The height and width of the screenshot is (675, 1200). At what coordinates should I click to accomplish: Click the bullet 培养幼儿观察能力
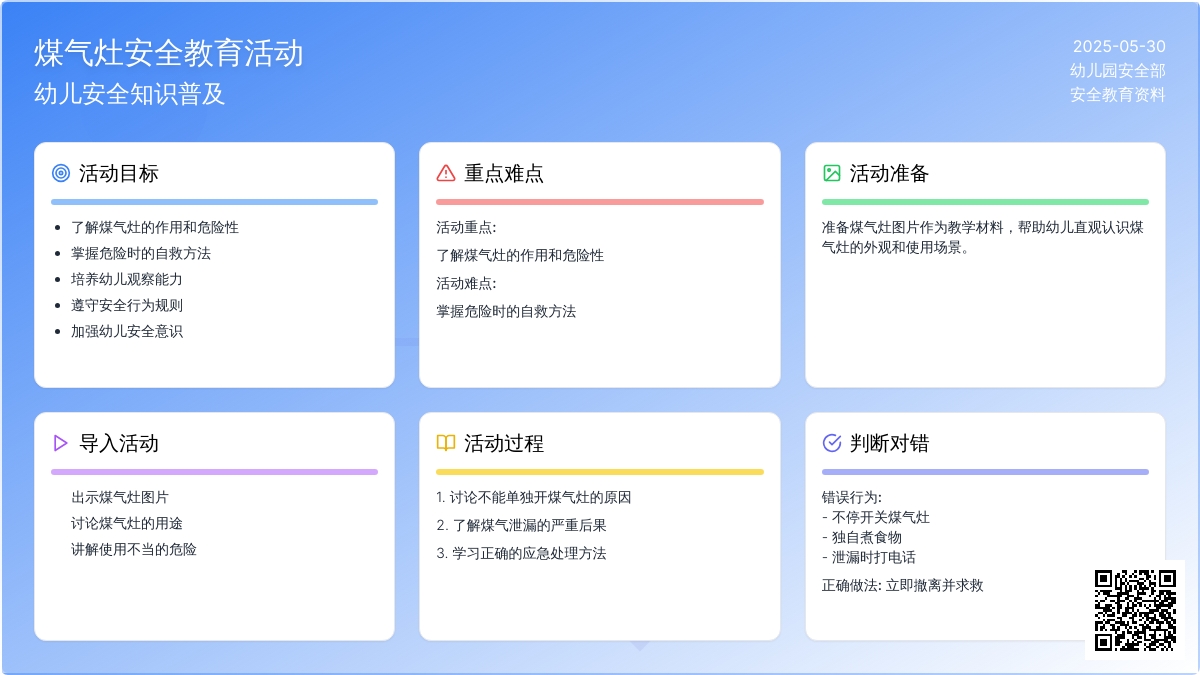coord(127,279)
